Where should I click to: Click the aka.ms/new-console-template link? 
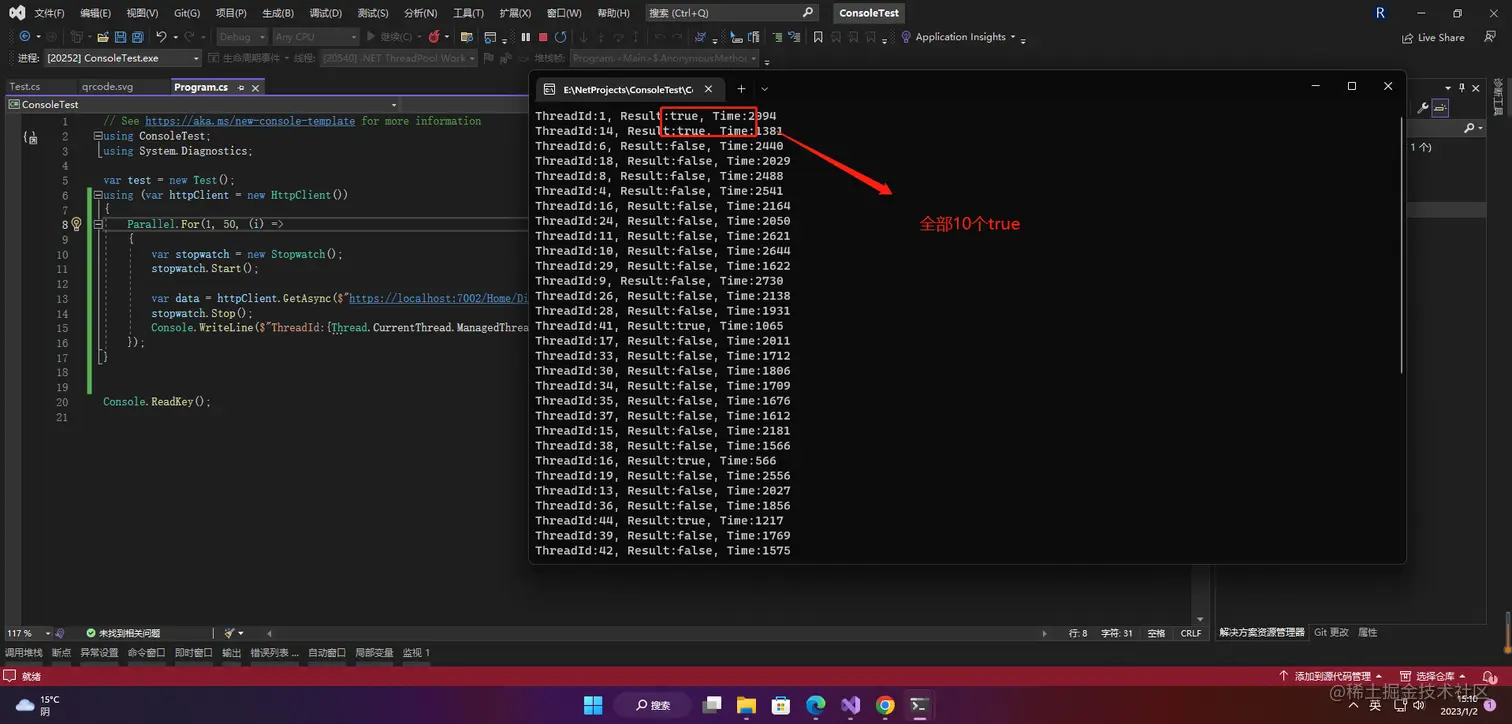click(250, 121)
